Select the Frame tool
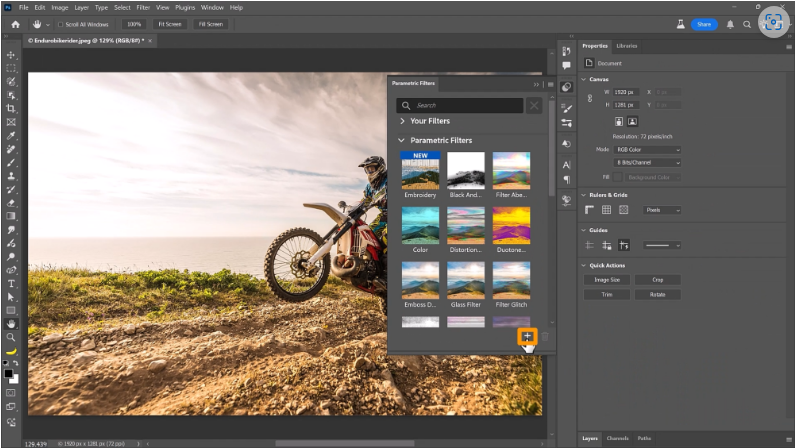This screenshot has height=448, width=795. pyautogui.click(x=11, y=122)
